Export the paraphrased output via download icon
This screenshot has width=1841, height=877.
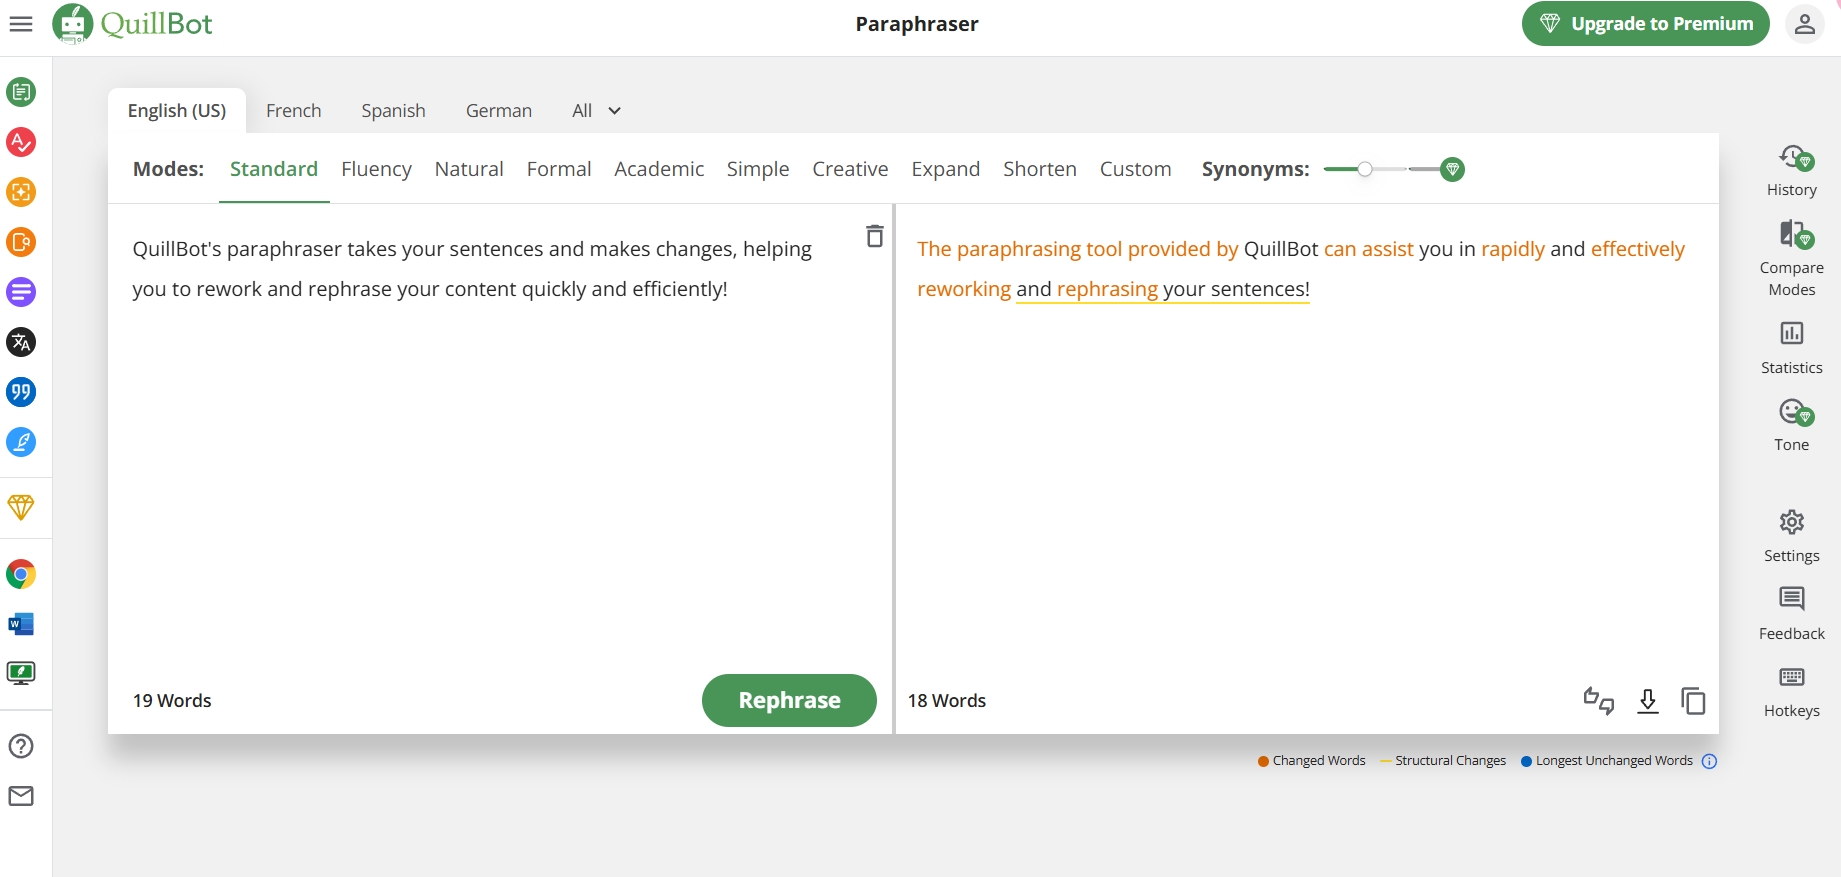click(x=1648, y=701)
